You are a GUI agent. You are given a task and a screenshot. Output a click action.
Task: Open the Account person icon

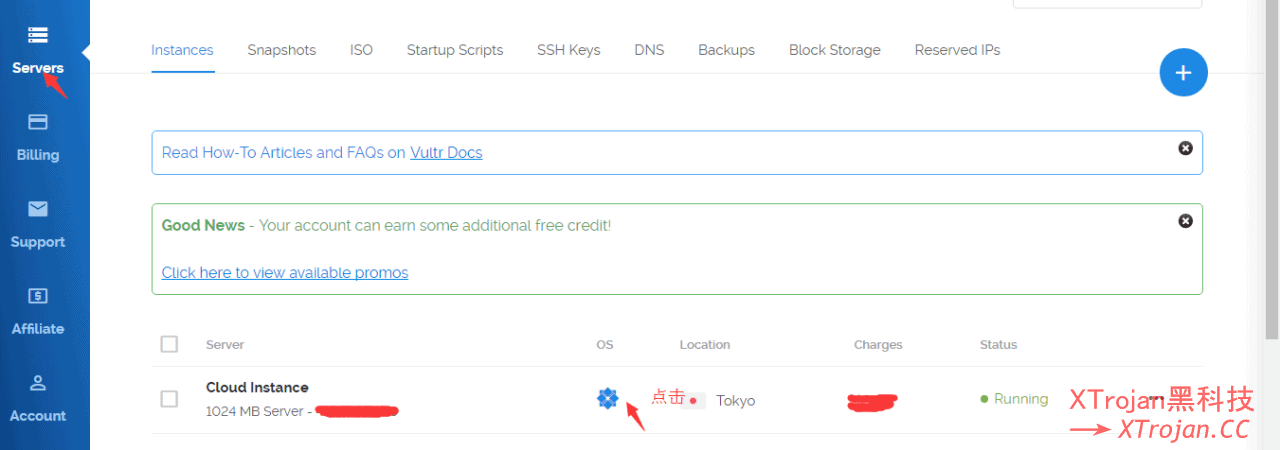click(x=38, y=383)
